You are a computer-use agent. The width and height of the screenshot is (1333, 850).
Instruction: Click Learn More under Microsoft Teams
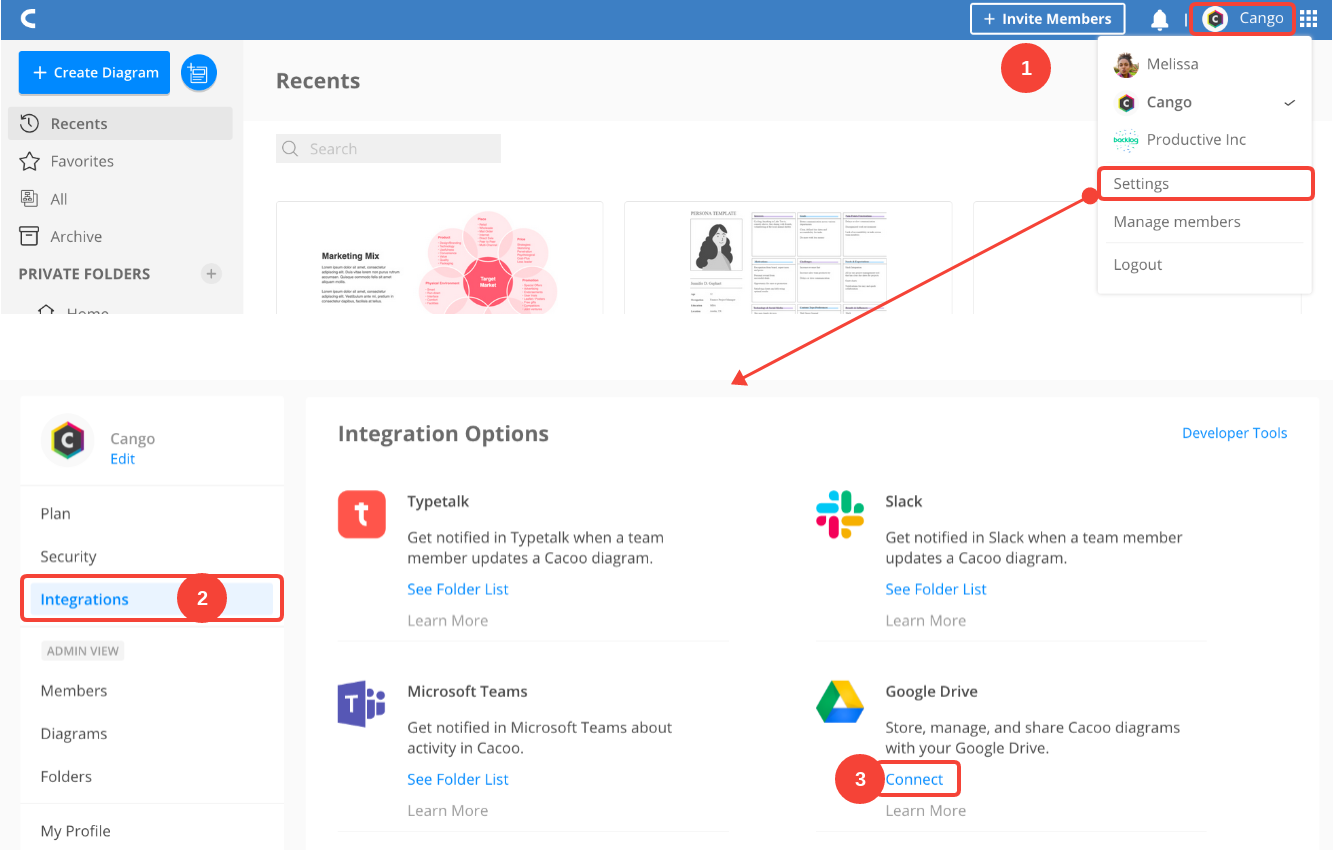448,811
